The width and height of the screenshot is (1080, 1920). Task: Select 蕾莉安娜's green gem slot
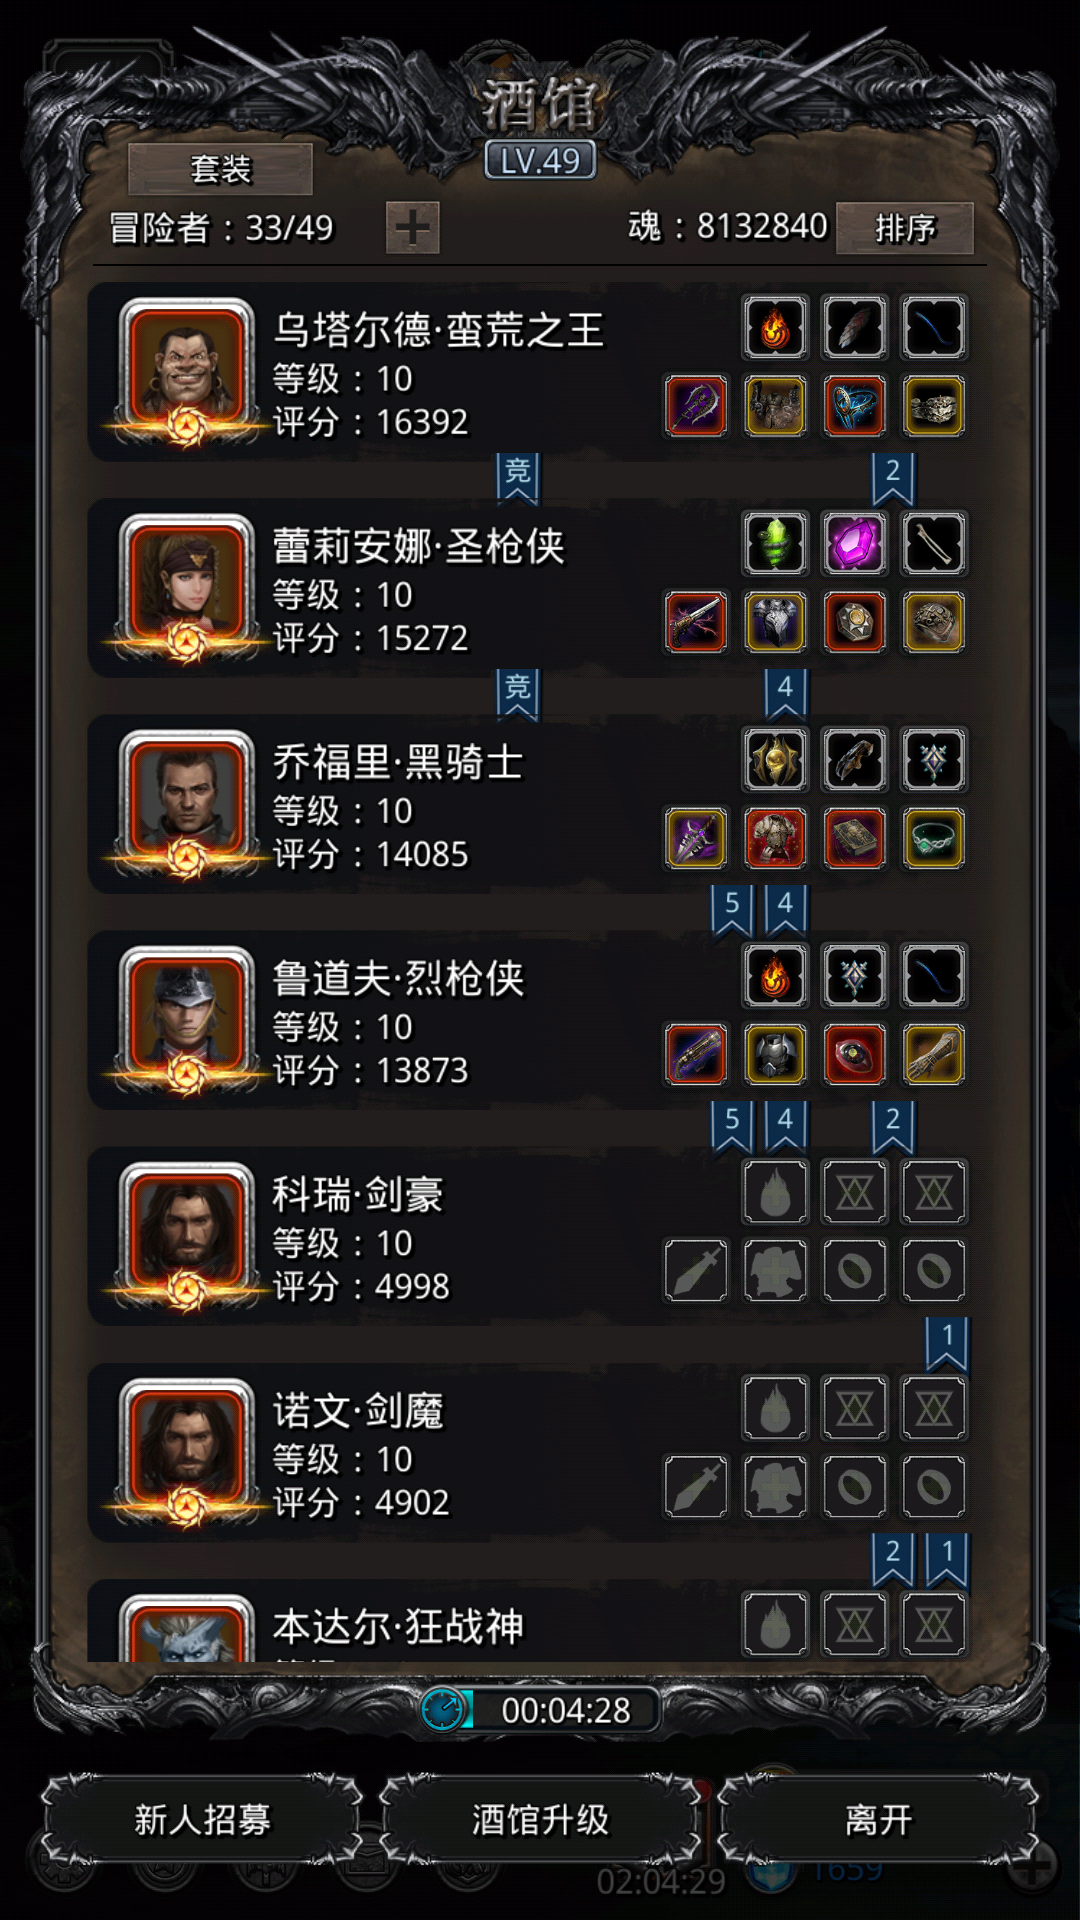[x=775, y=543]
